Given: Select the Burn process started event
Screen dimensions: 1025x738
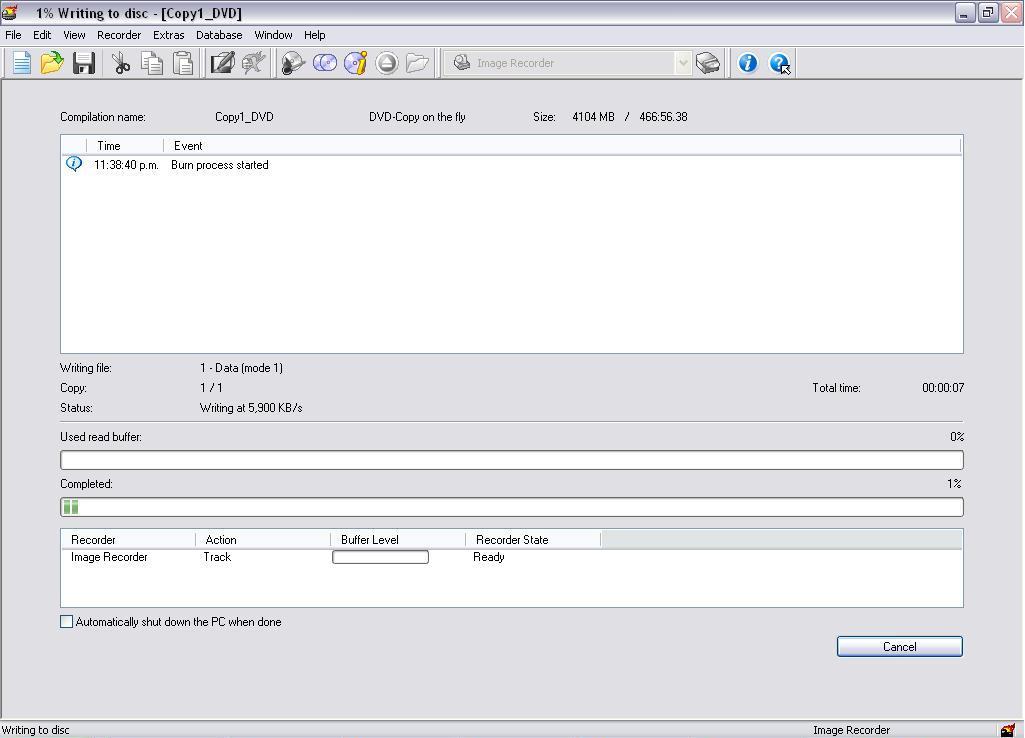Looking at the screenshot, I should pos(219,165).
